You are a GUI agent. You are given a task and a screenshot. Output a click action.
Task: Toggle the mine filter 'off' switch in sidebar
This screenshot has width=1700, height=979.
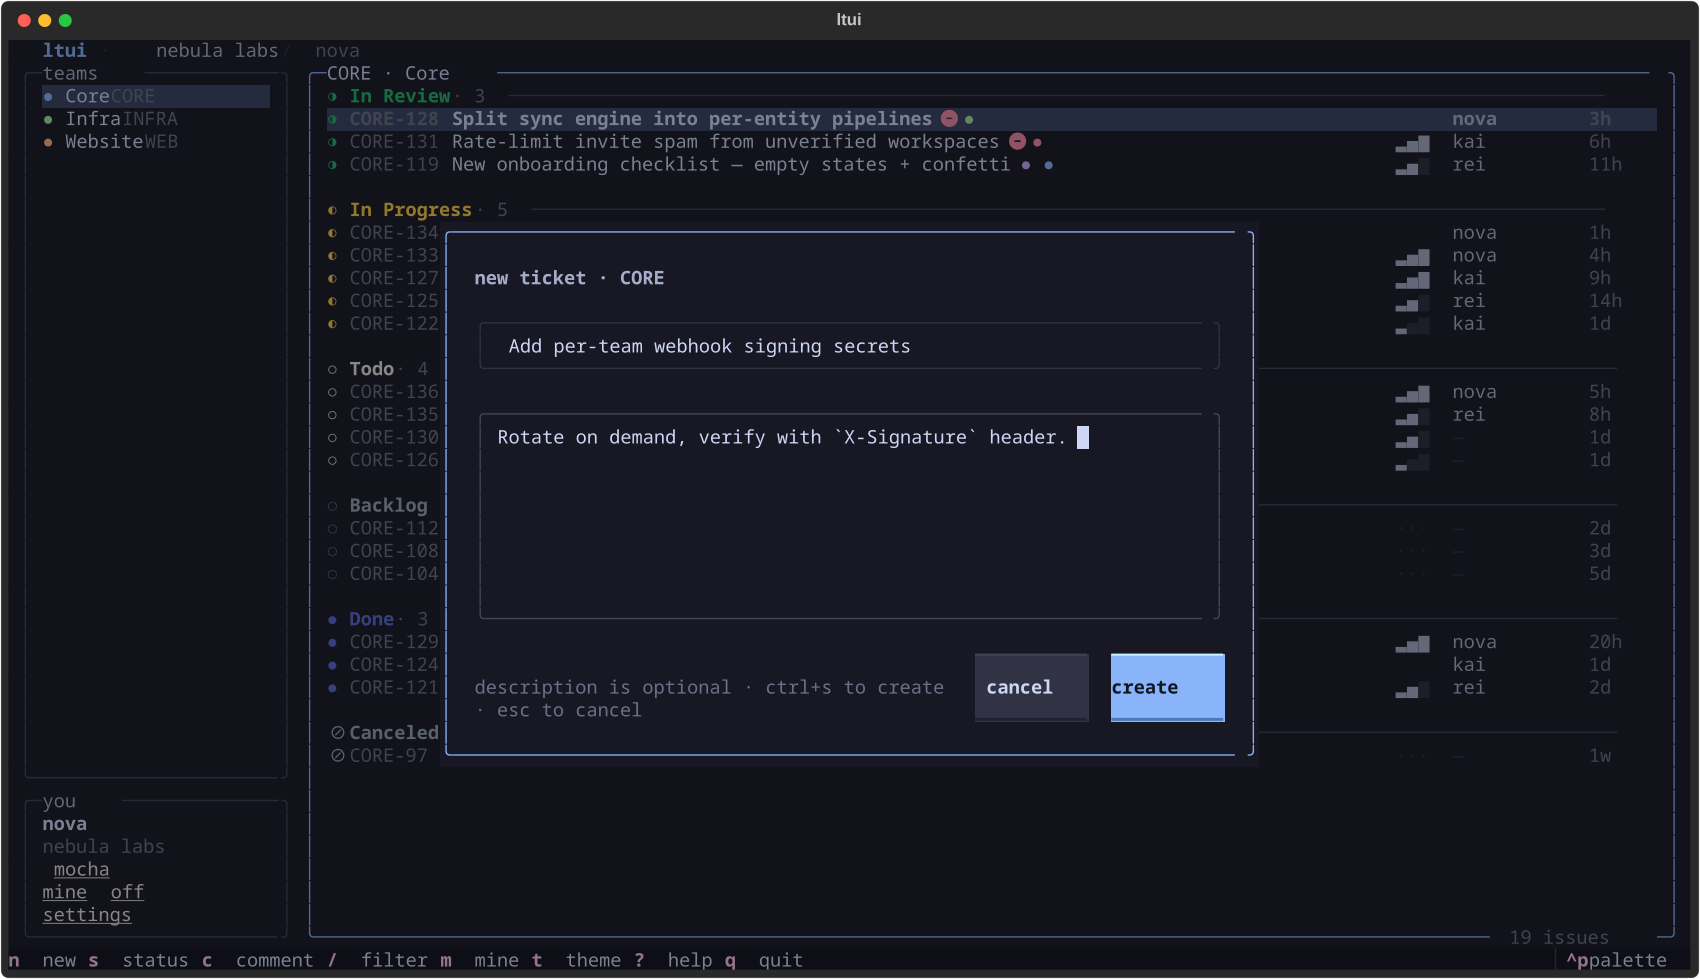click(x=127, y=892)
